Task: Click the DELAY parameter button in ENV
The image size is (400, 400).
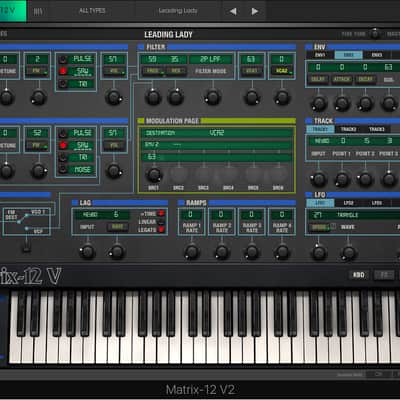Action: point(319,79)
